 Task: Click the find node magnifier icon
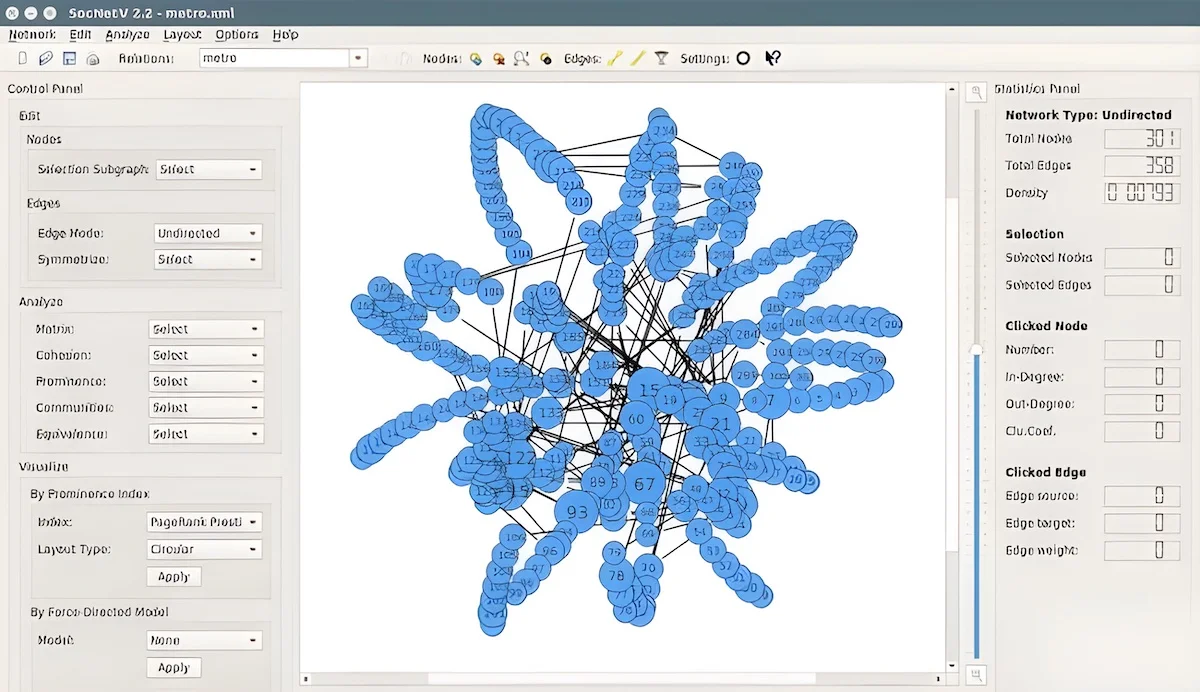[x=521, y=58]
